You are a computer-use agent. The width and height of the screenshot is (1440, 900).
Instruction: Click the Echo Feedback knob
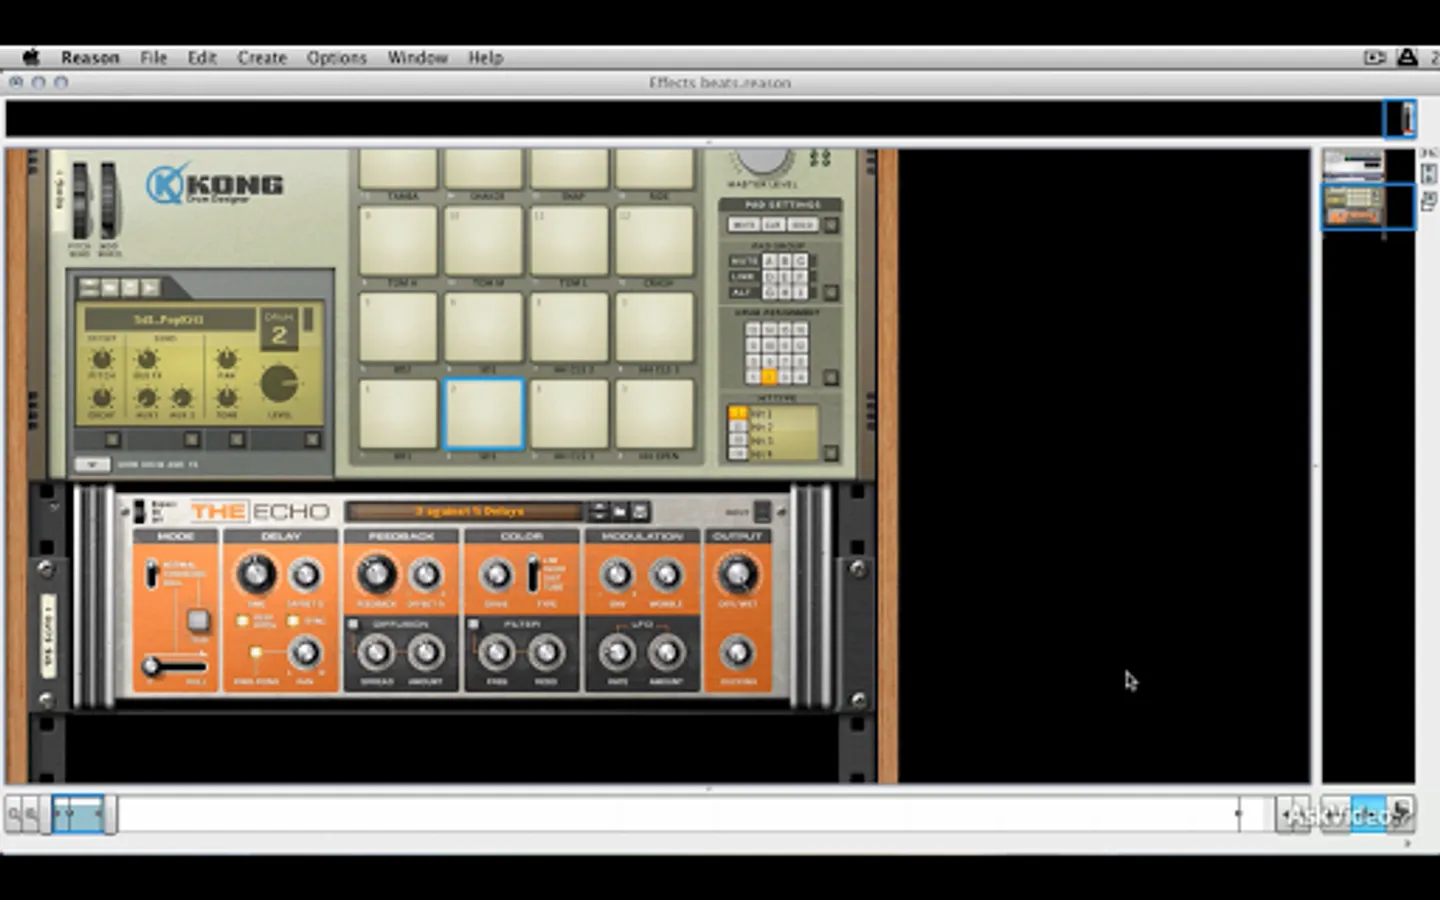point(376,574)
